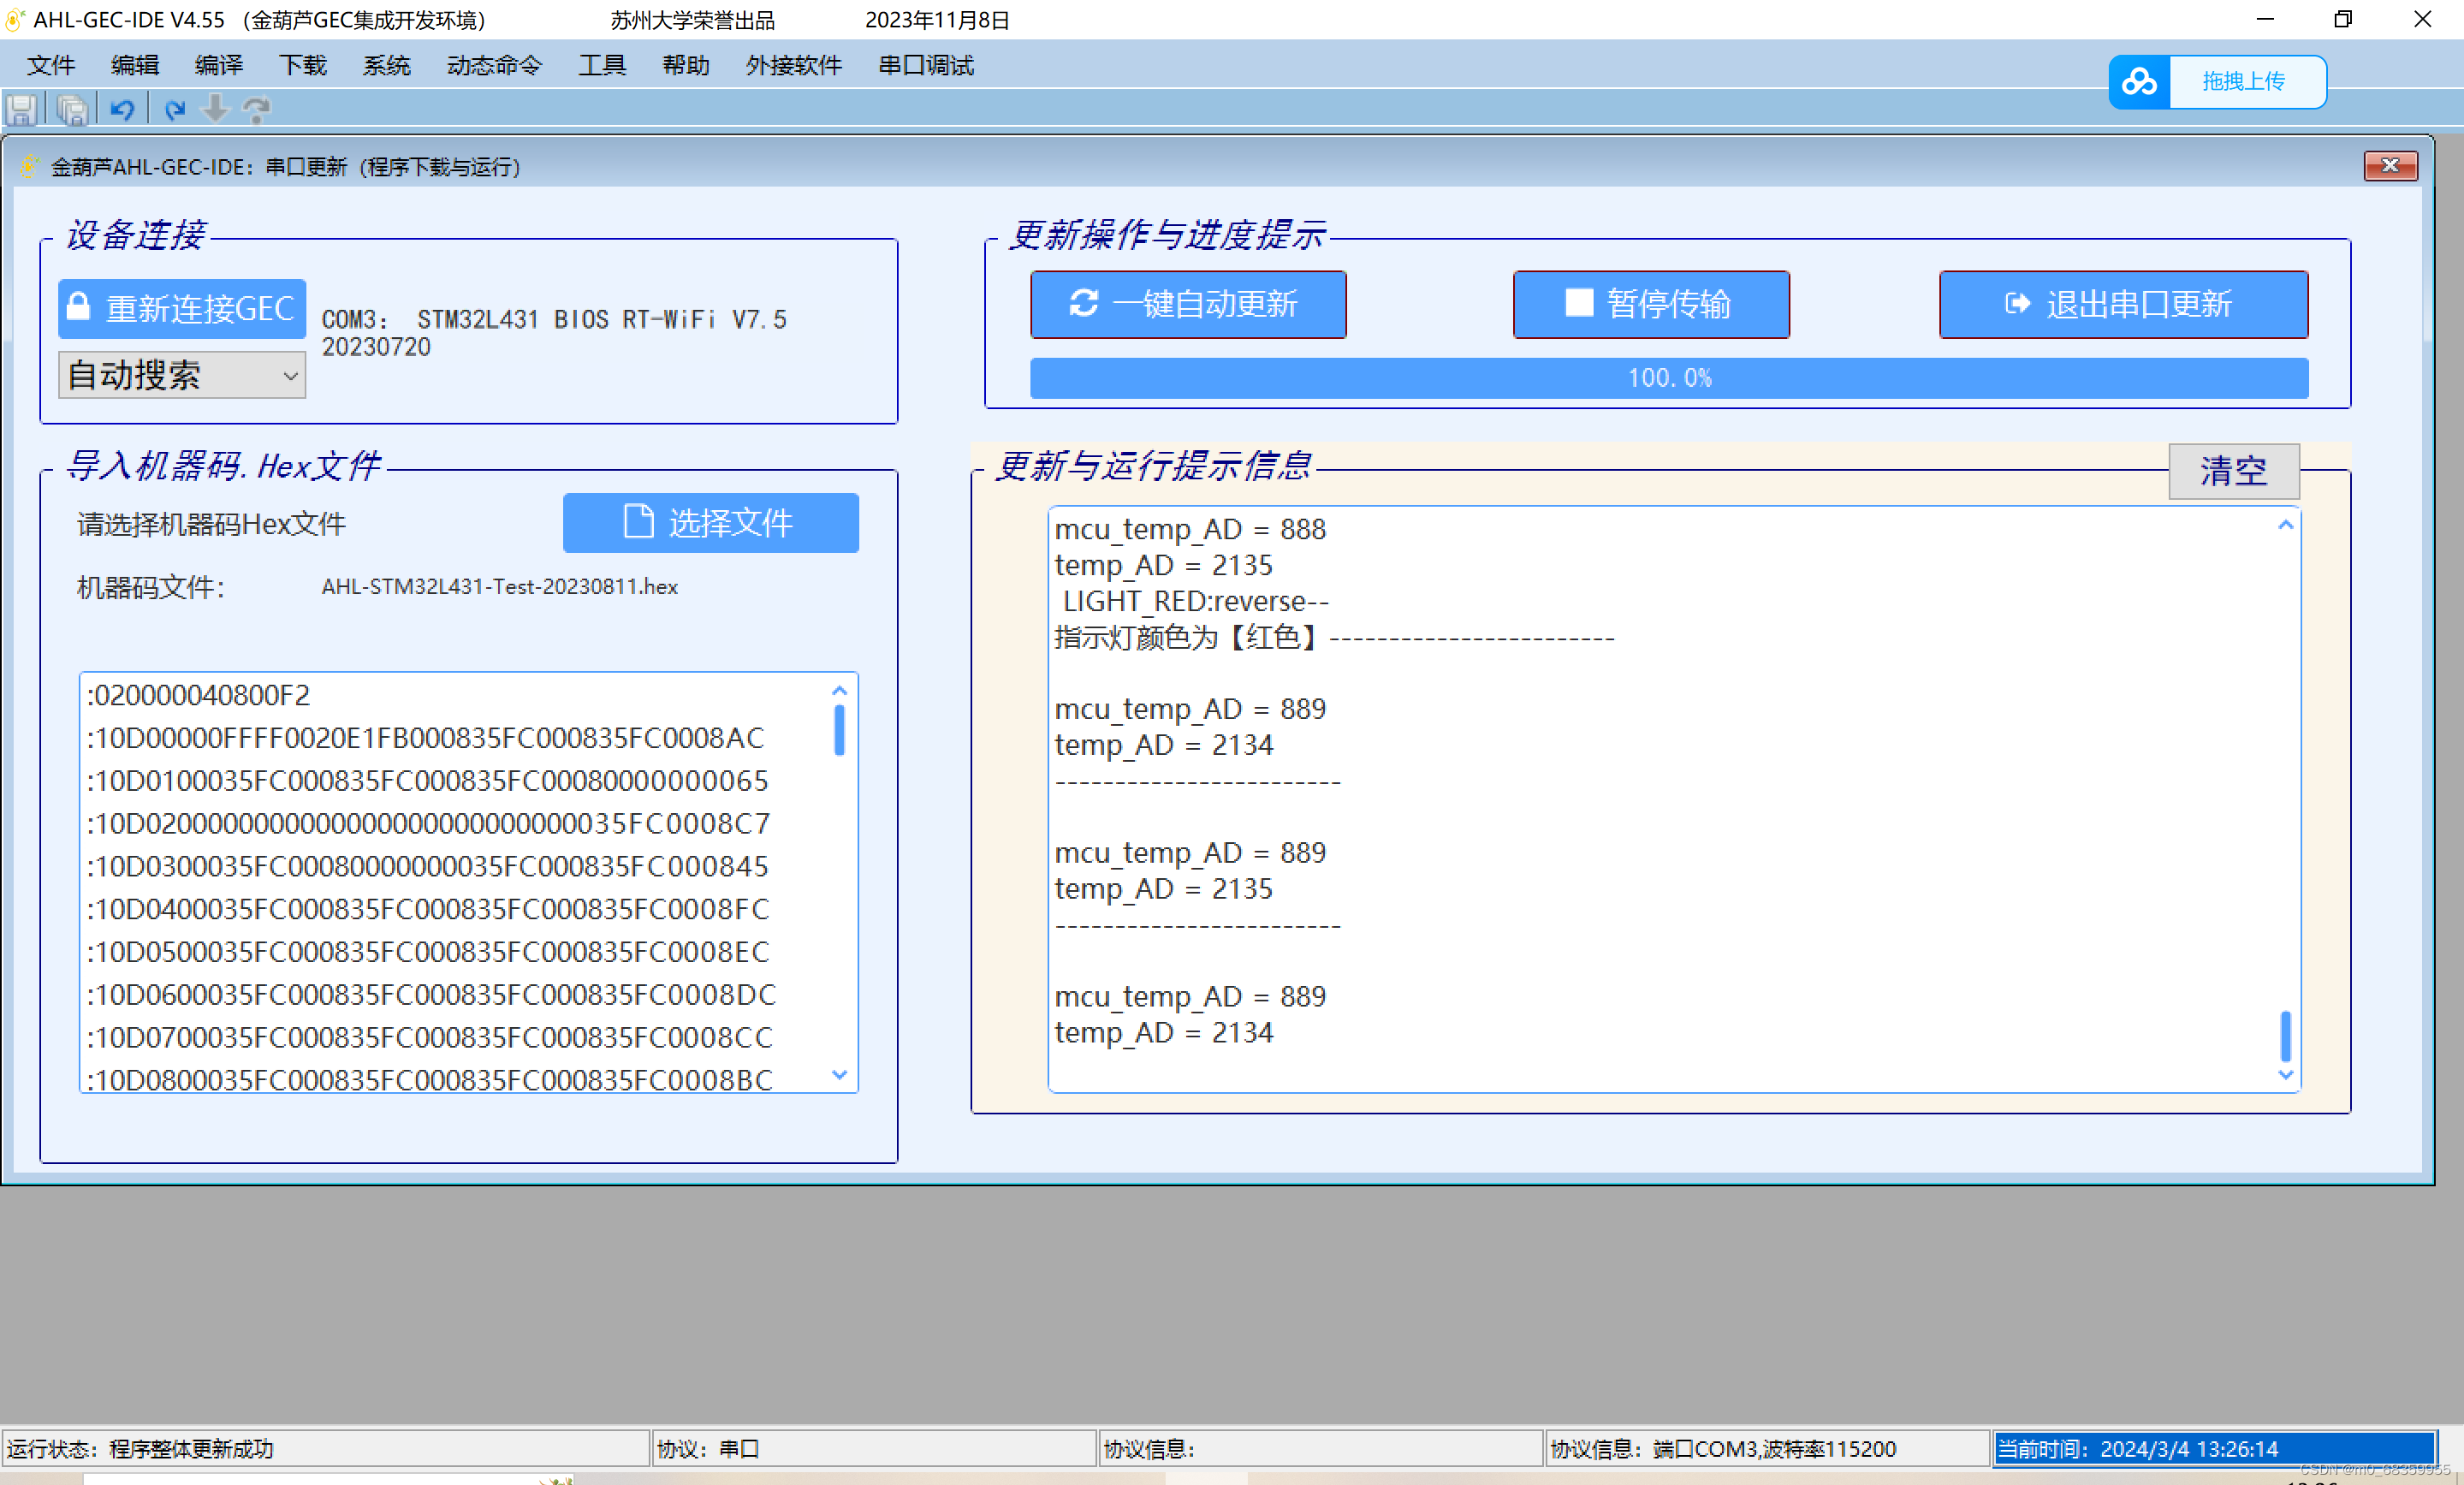Screen dimensions: 2464x1485
Task: Click the Save All toolbar icon
Action: [x=72, y=109]
